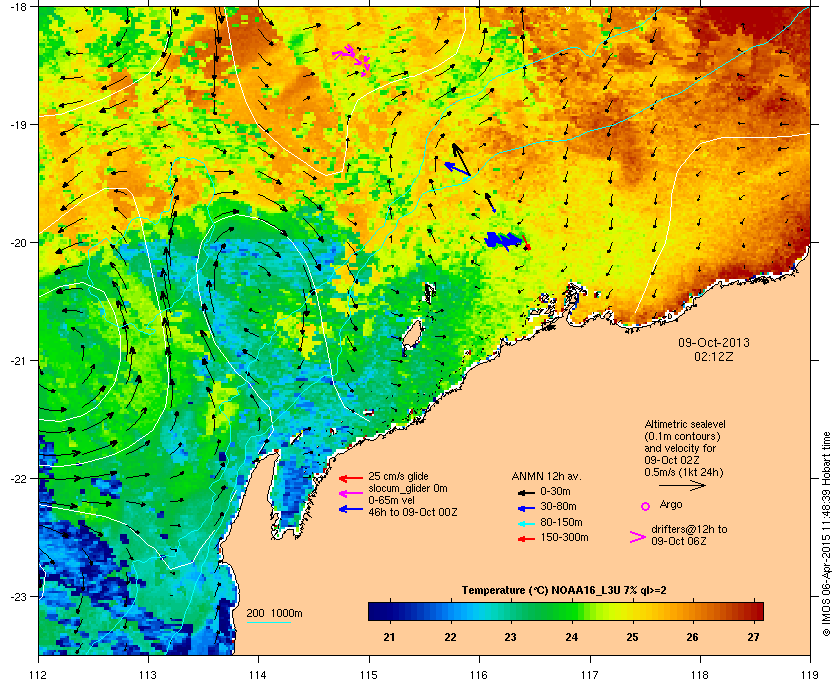The width and height of the screenshot is (840, 680).
Task: Click the orange 26°C colorbar region
Action: (x=693, y=611)
